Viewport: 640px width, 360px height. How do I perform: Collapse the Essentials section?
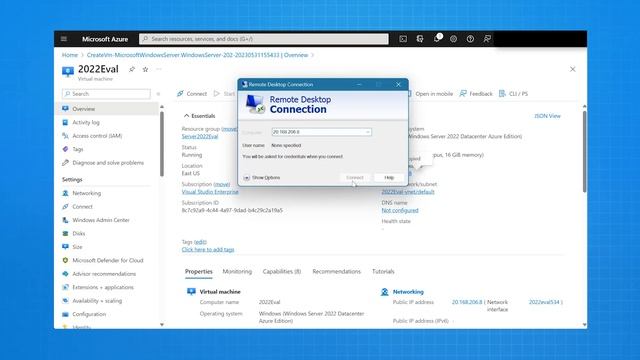coord(199,116)
